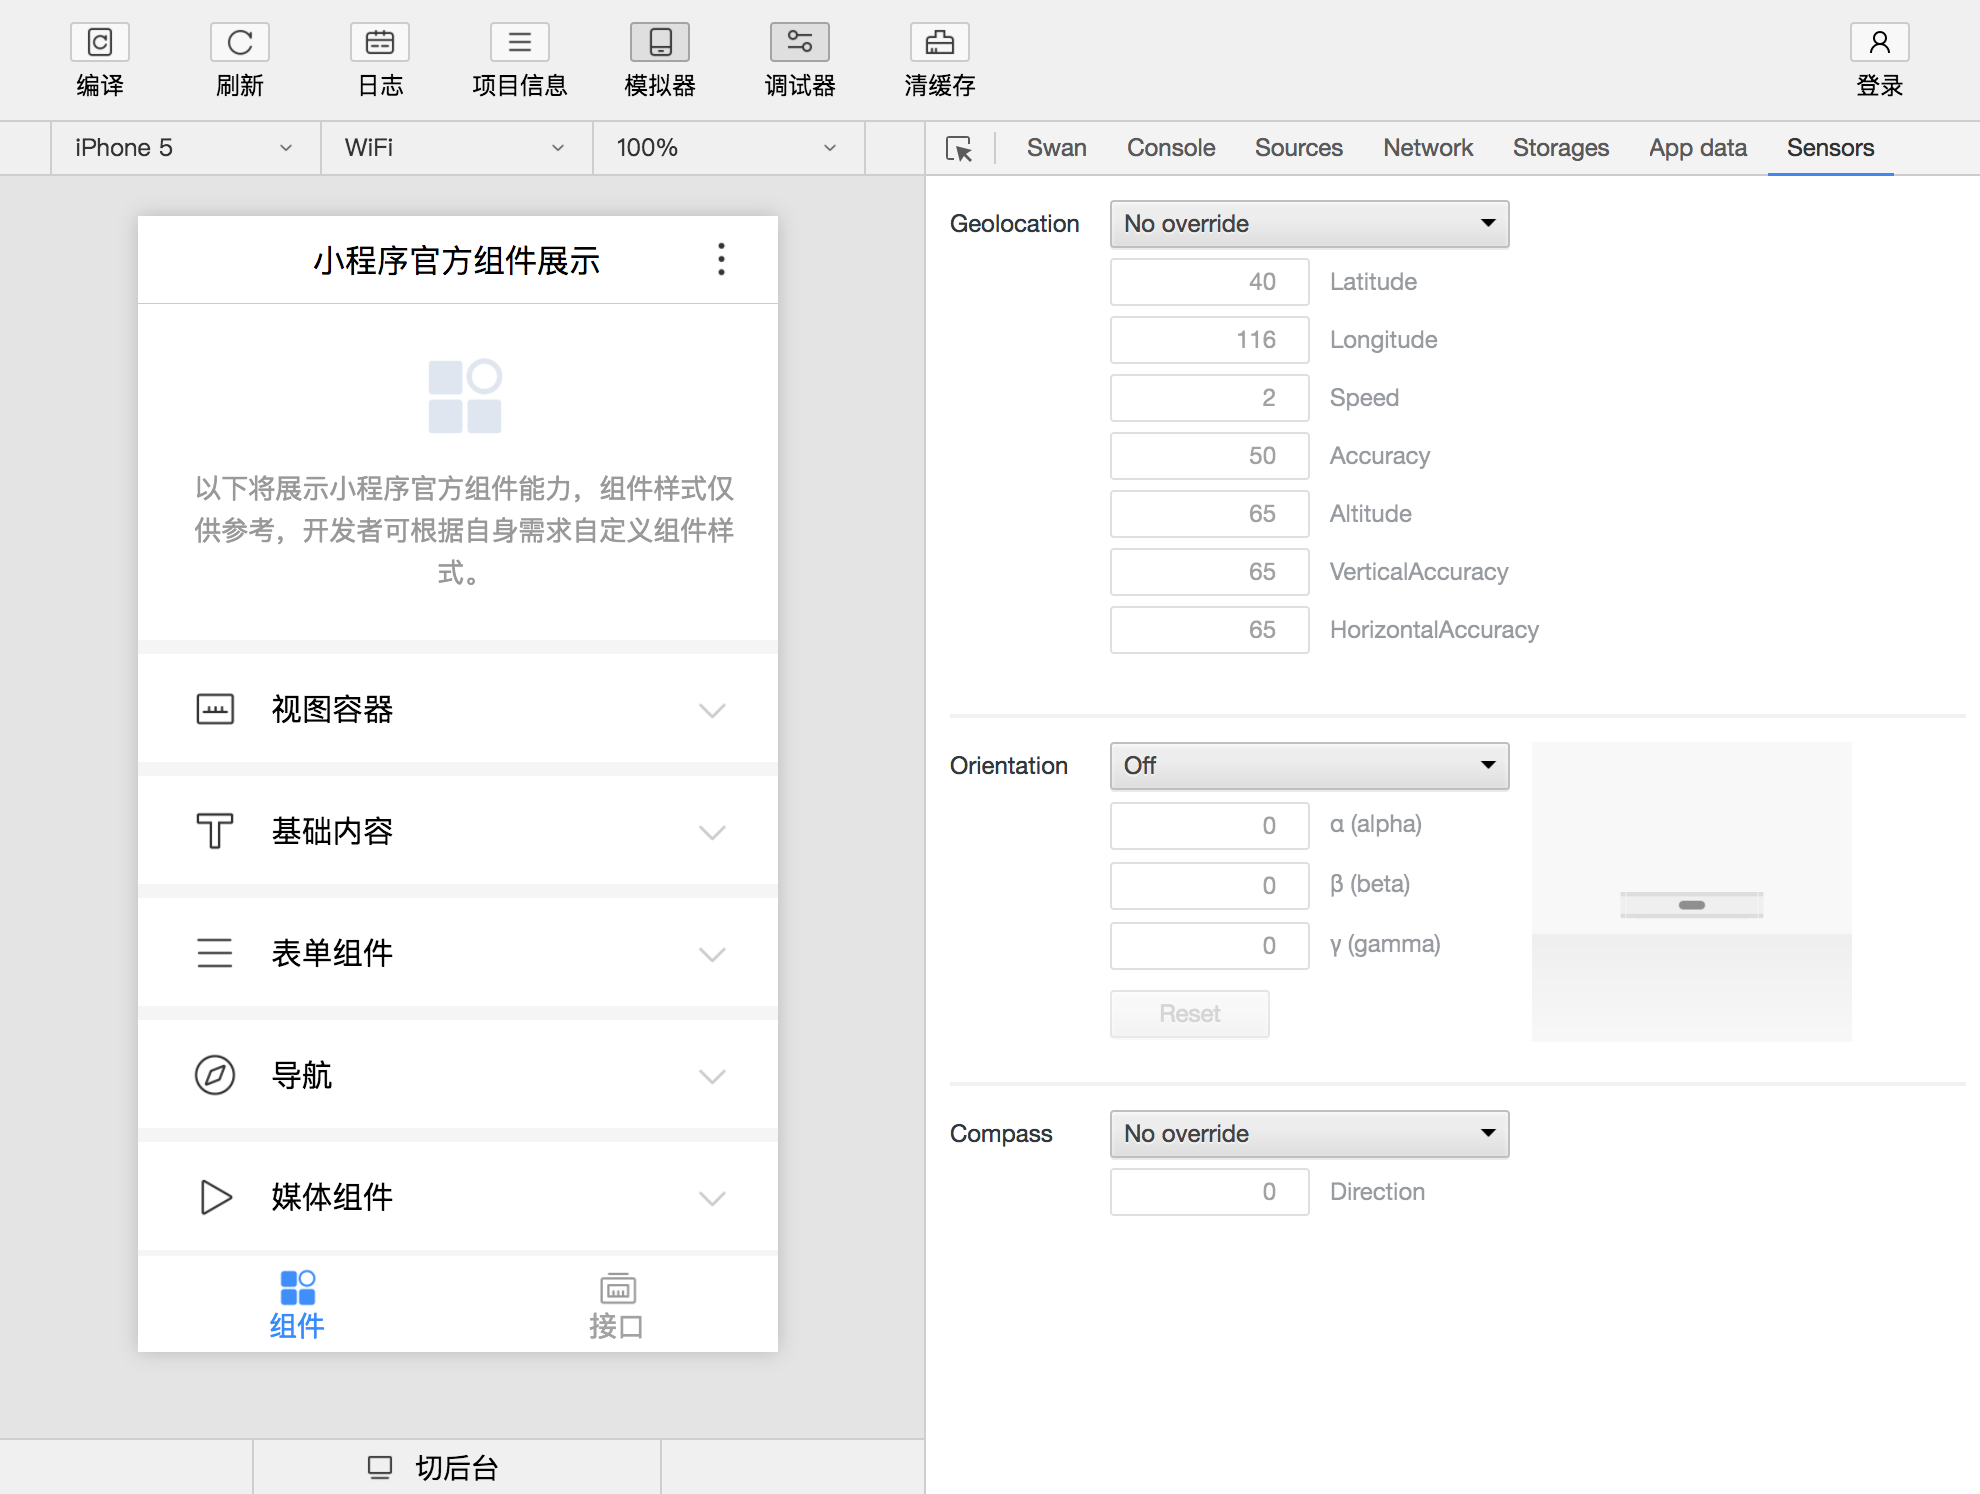The image size is (1980, 1494).
Task: Click the 清缓存 clear cache icon
Action: (940, 42)
